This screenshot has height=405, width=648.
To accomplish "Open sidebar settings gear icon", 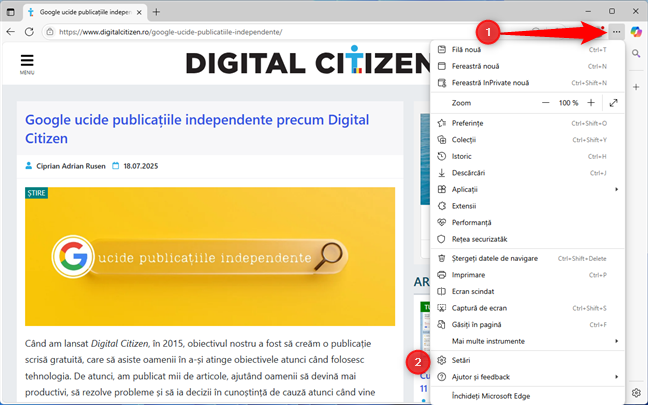I will (x=636, y=392).
